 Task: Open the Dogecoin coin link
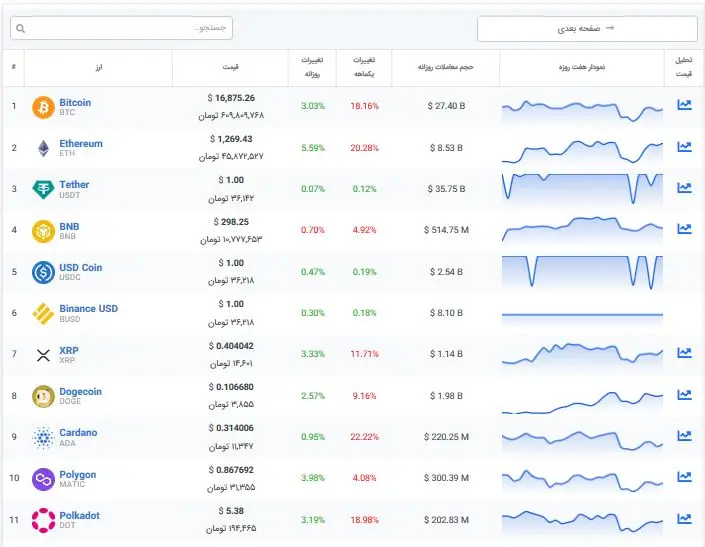point(80,391)
